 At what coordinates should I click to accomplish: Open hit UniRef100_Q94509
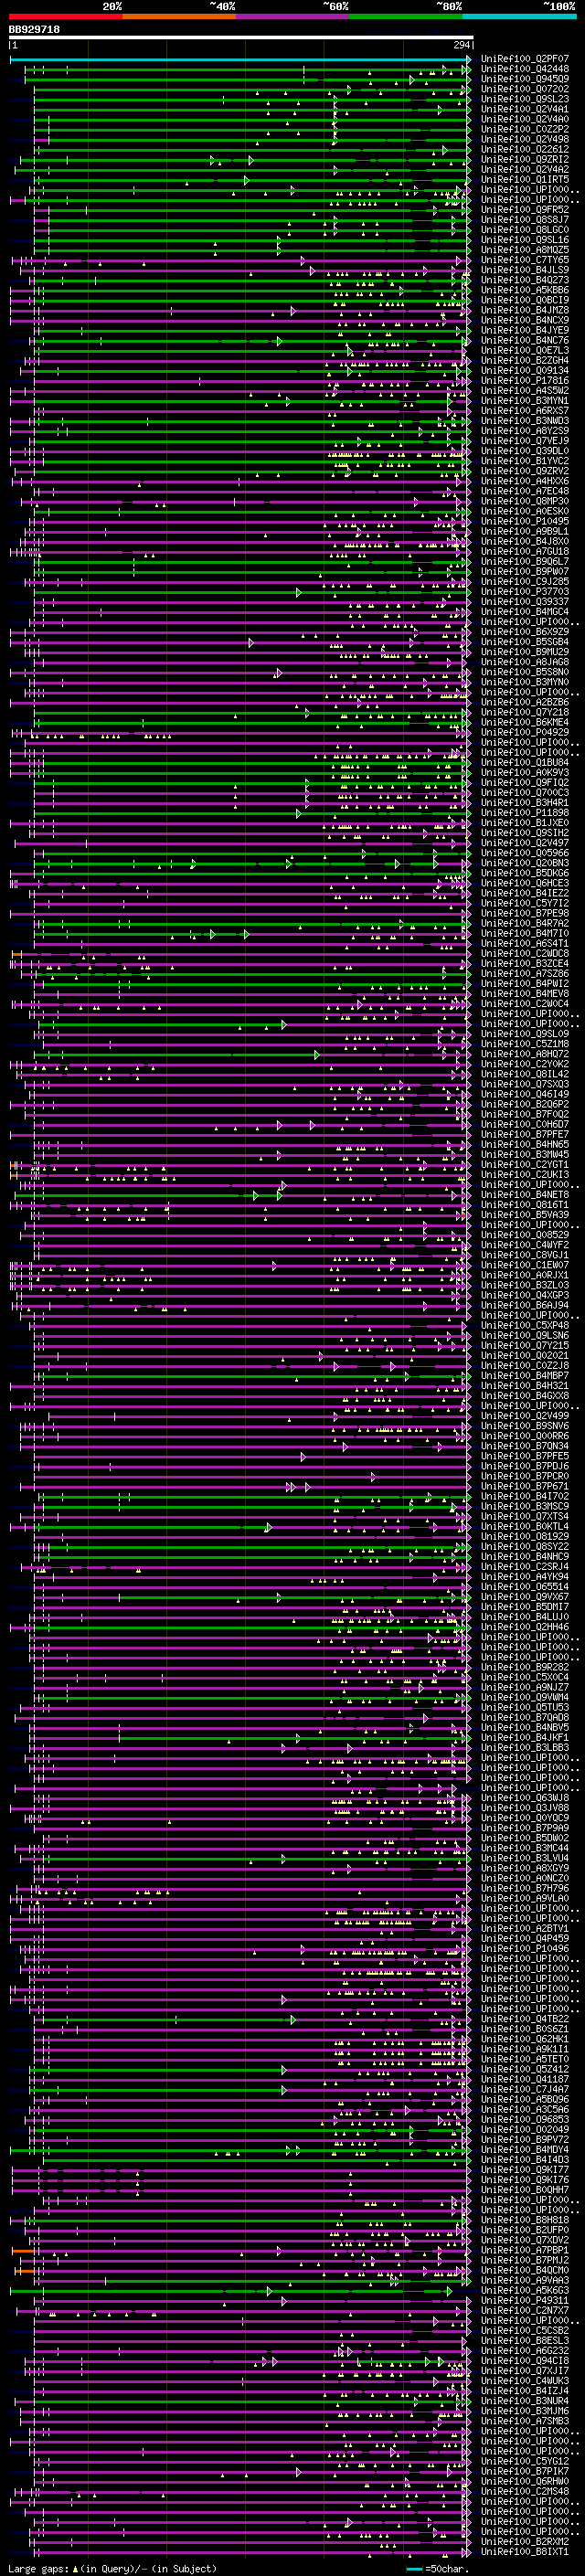(525, 79)
